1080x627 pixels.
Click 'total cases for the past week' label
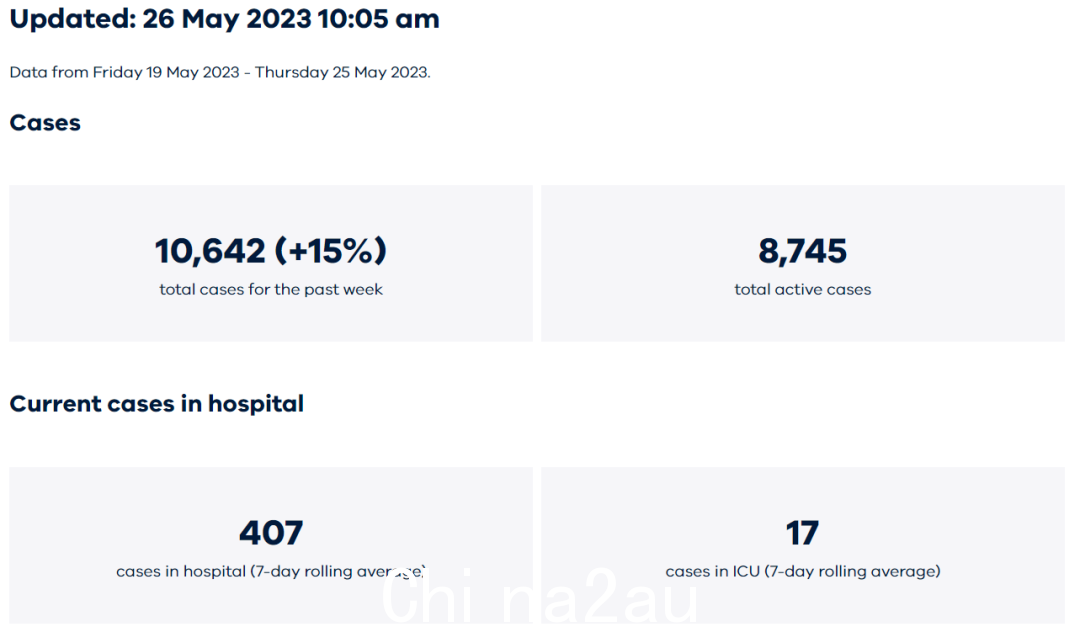pos(271,289)
